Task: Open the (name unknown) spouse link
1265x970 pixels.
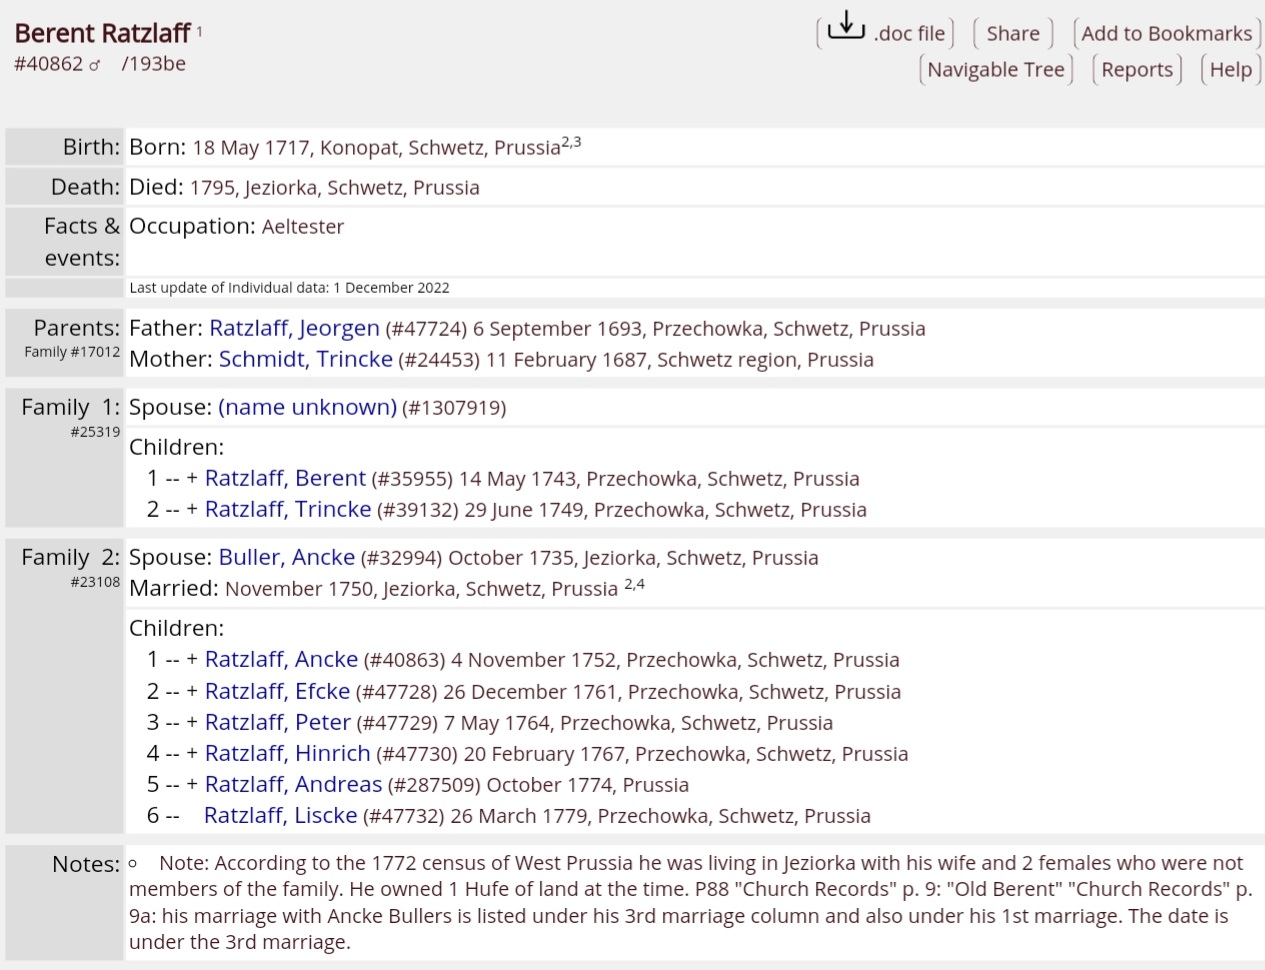Action: (x=307, y=407)
